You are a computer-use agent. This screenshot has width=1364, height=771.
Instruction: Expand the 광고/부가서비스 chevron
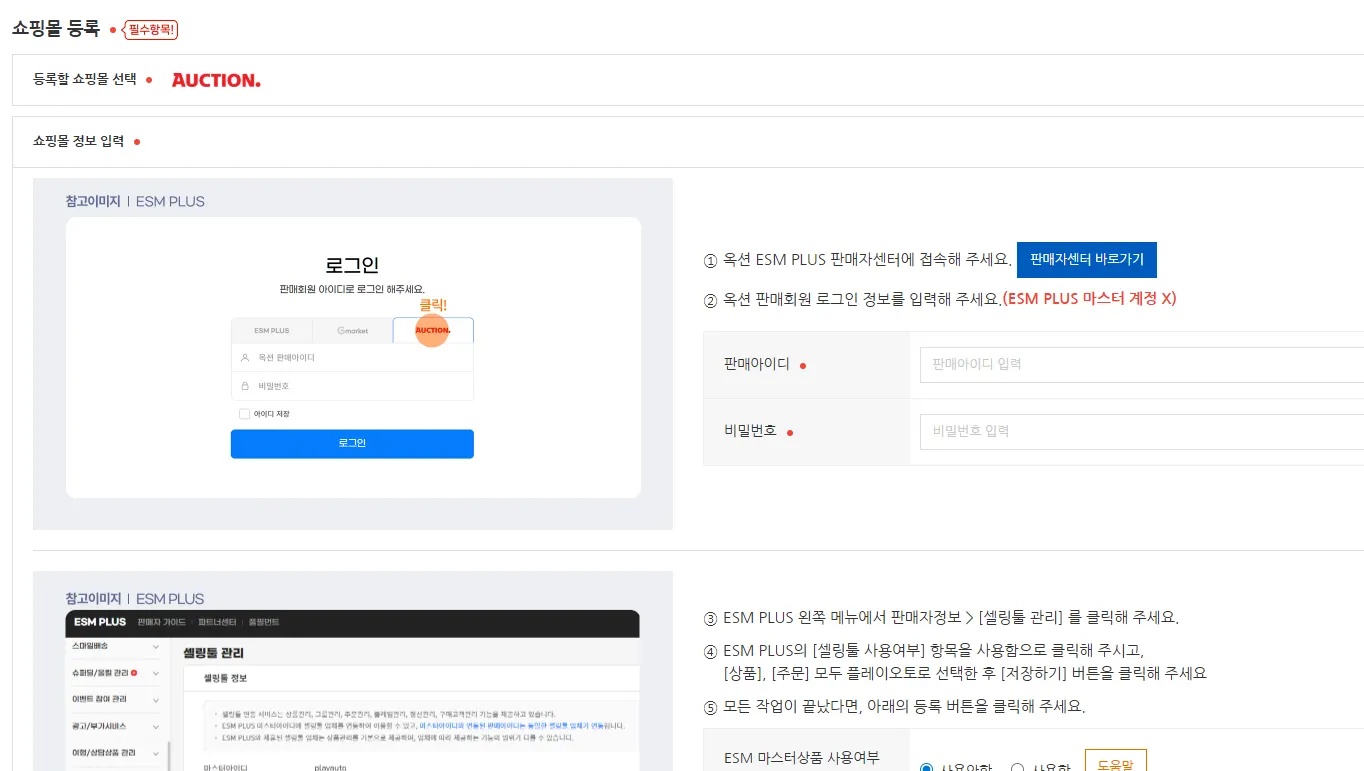[x=156, y=726]
